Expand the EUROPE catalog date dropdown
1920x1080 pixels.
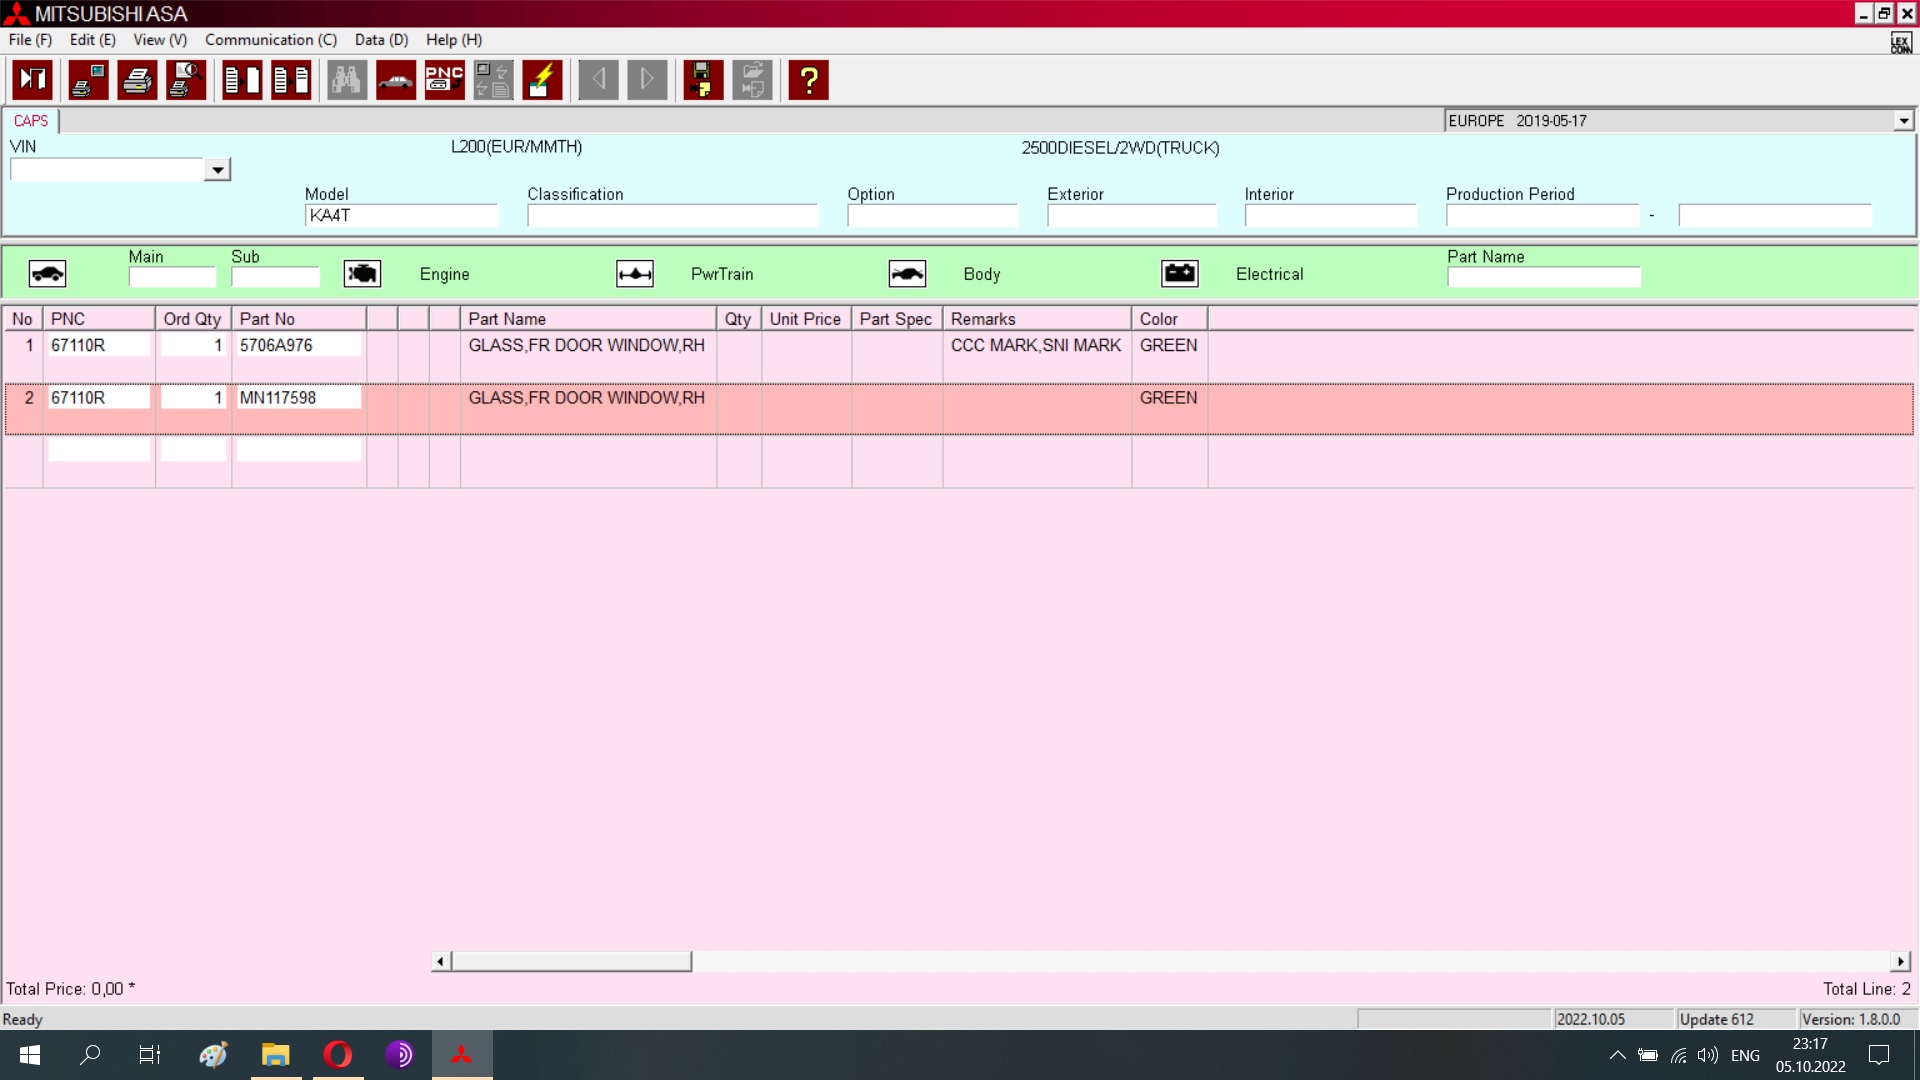point(1903,121)
